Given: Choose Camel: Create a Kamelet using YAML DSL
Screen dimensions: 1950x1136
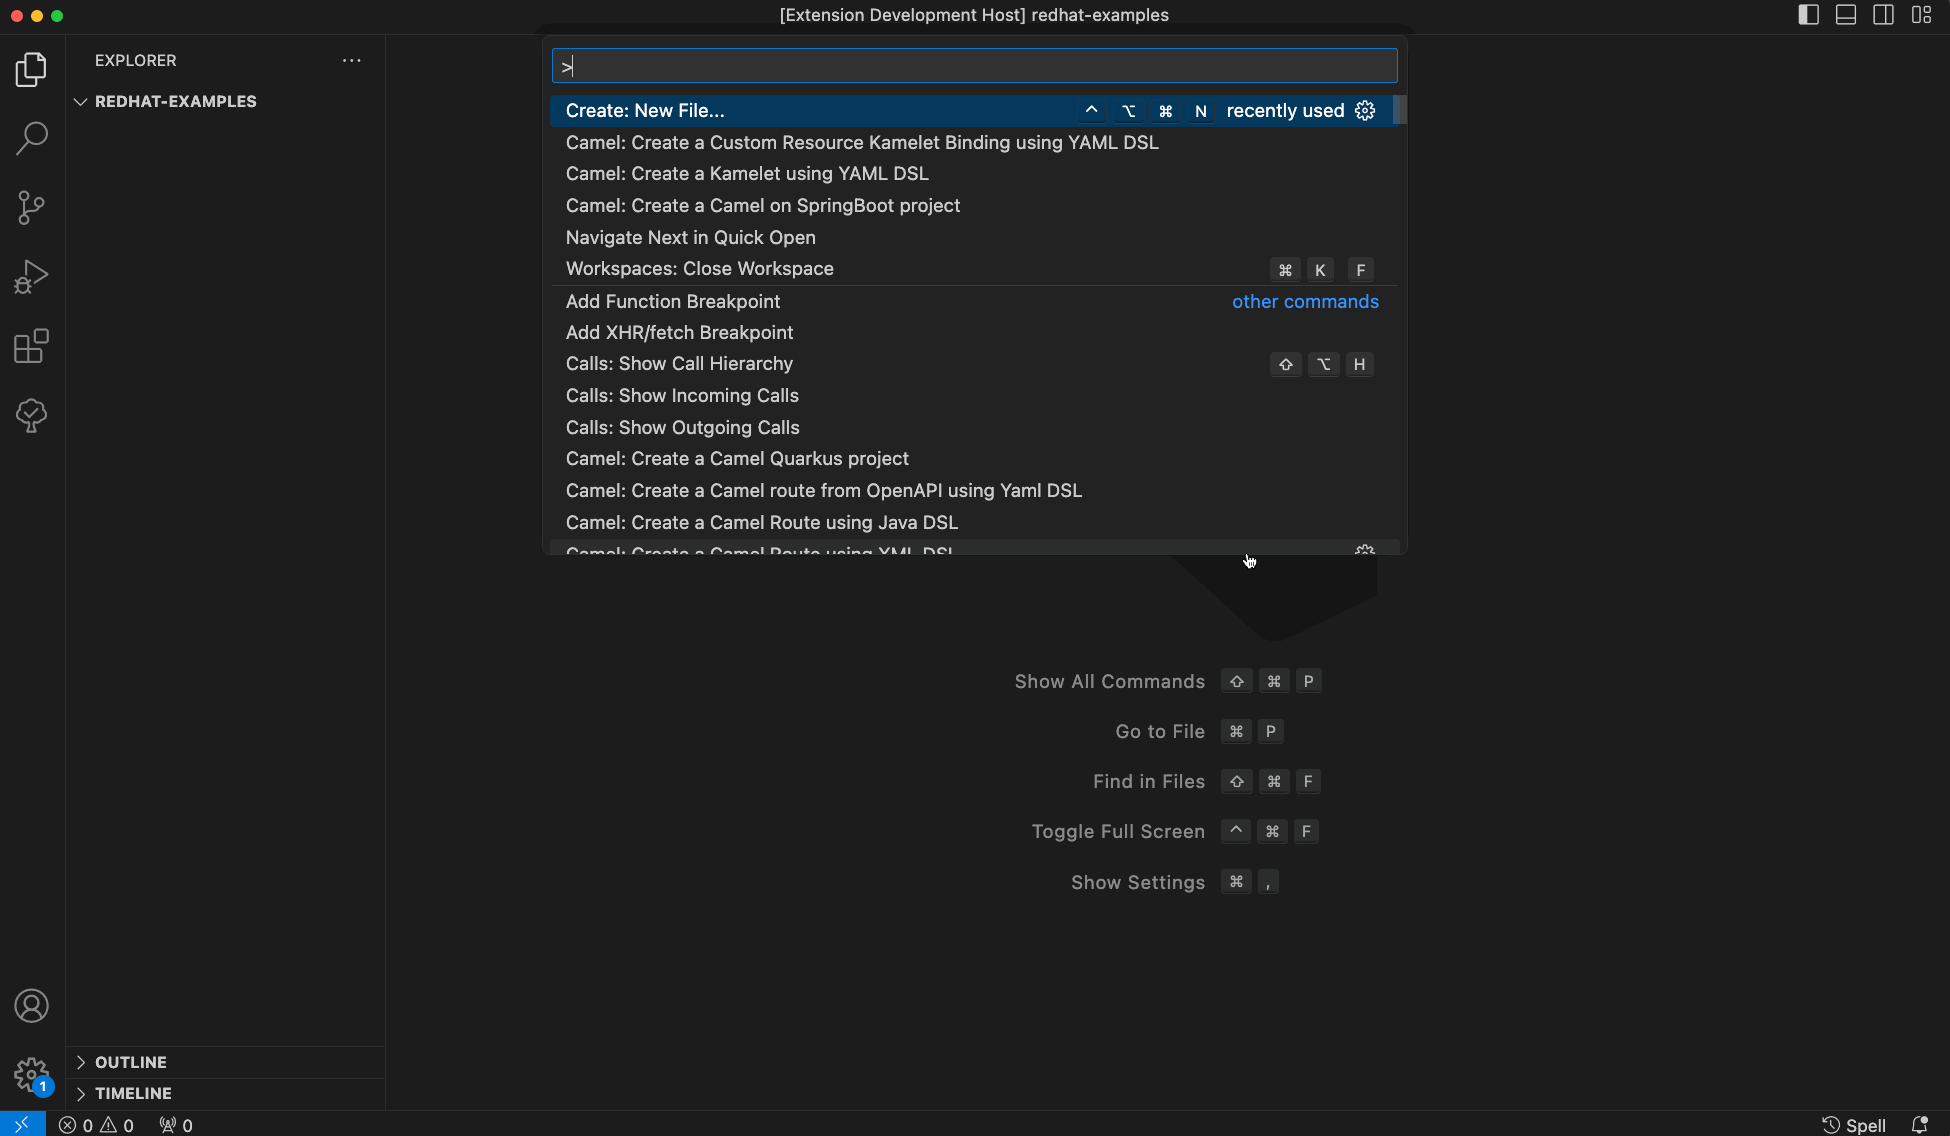Looking at the screenshot, I should (x=746, y=173).
